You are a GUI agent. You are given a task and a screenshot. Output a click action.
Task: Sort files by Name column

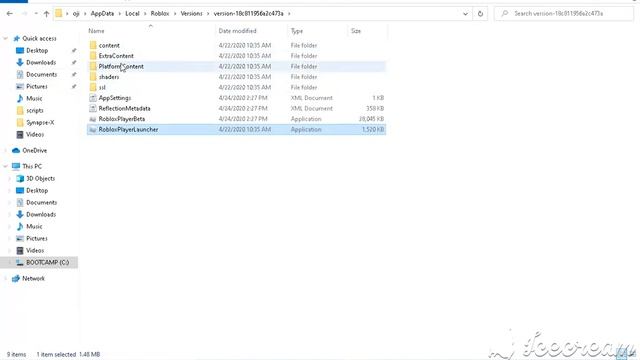tap(96, 31)
